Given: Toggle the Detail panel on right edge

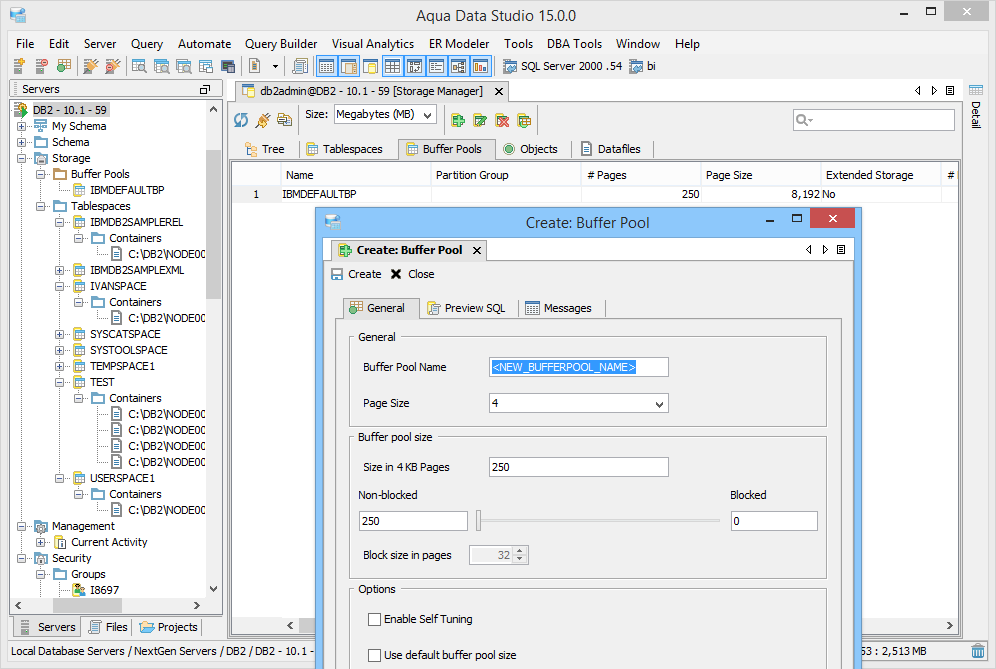Looking at the screenshot, I should click(x=975, y=115).
